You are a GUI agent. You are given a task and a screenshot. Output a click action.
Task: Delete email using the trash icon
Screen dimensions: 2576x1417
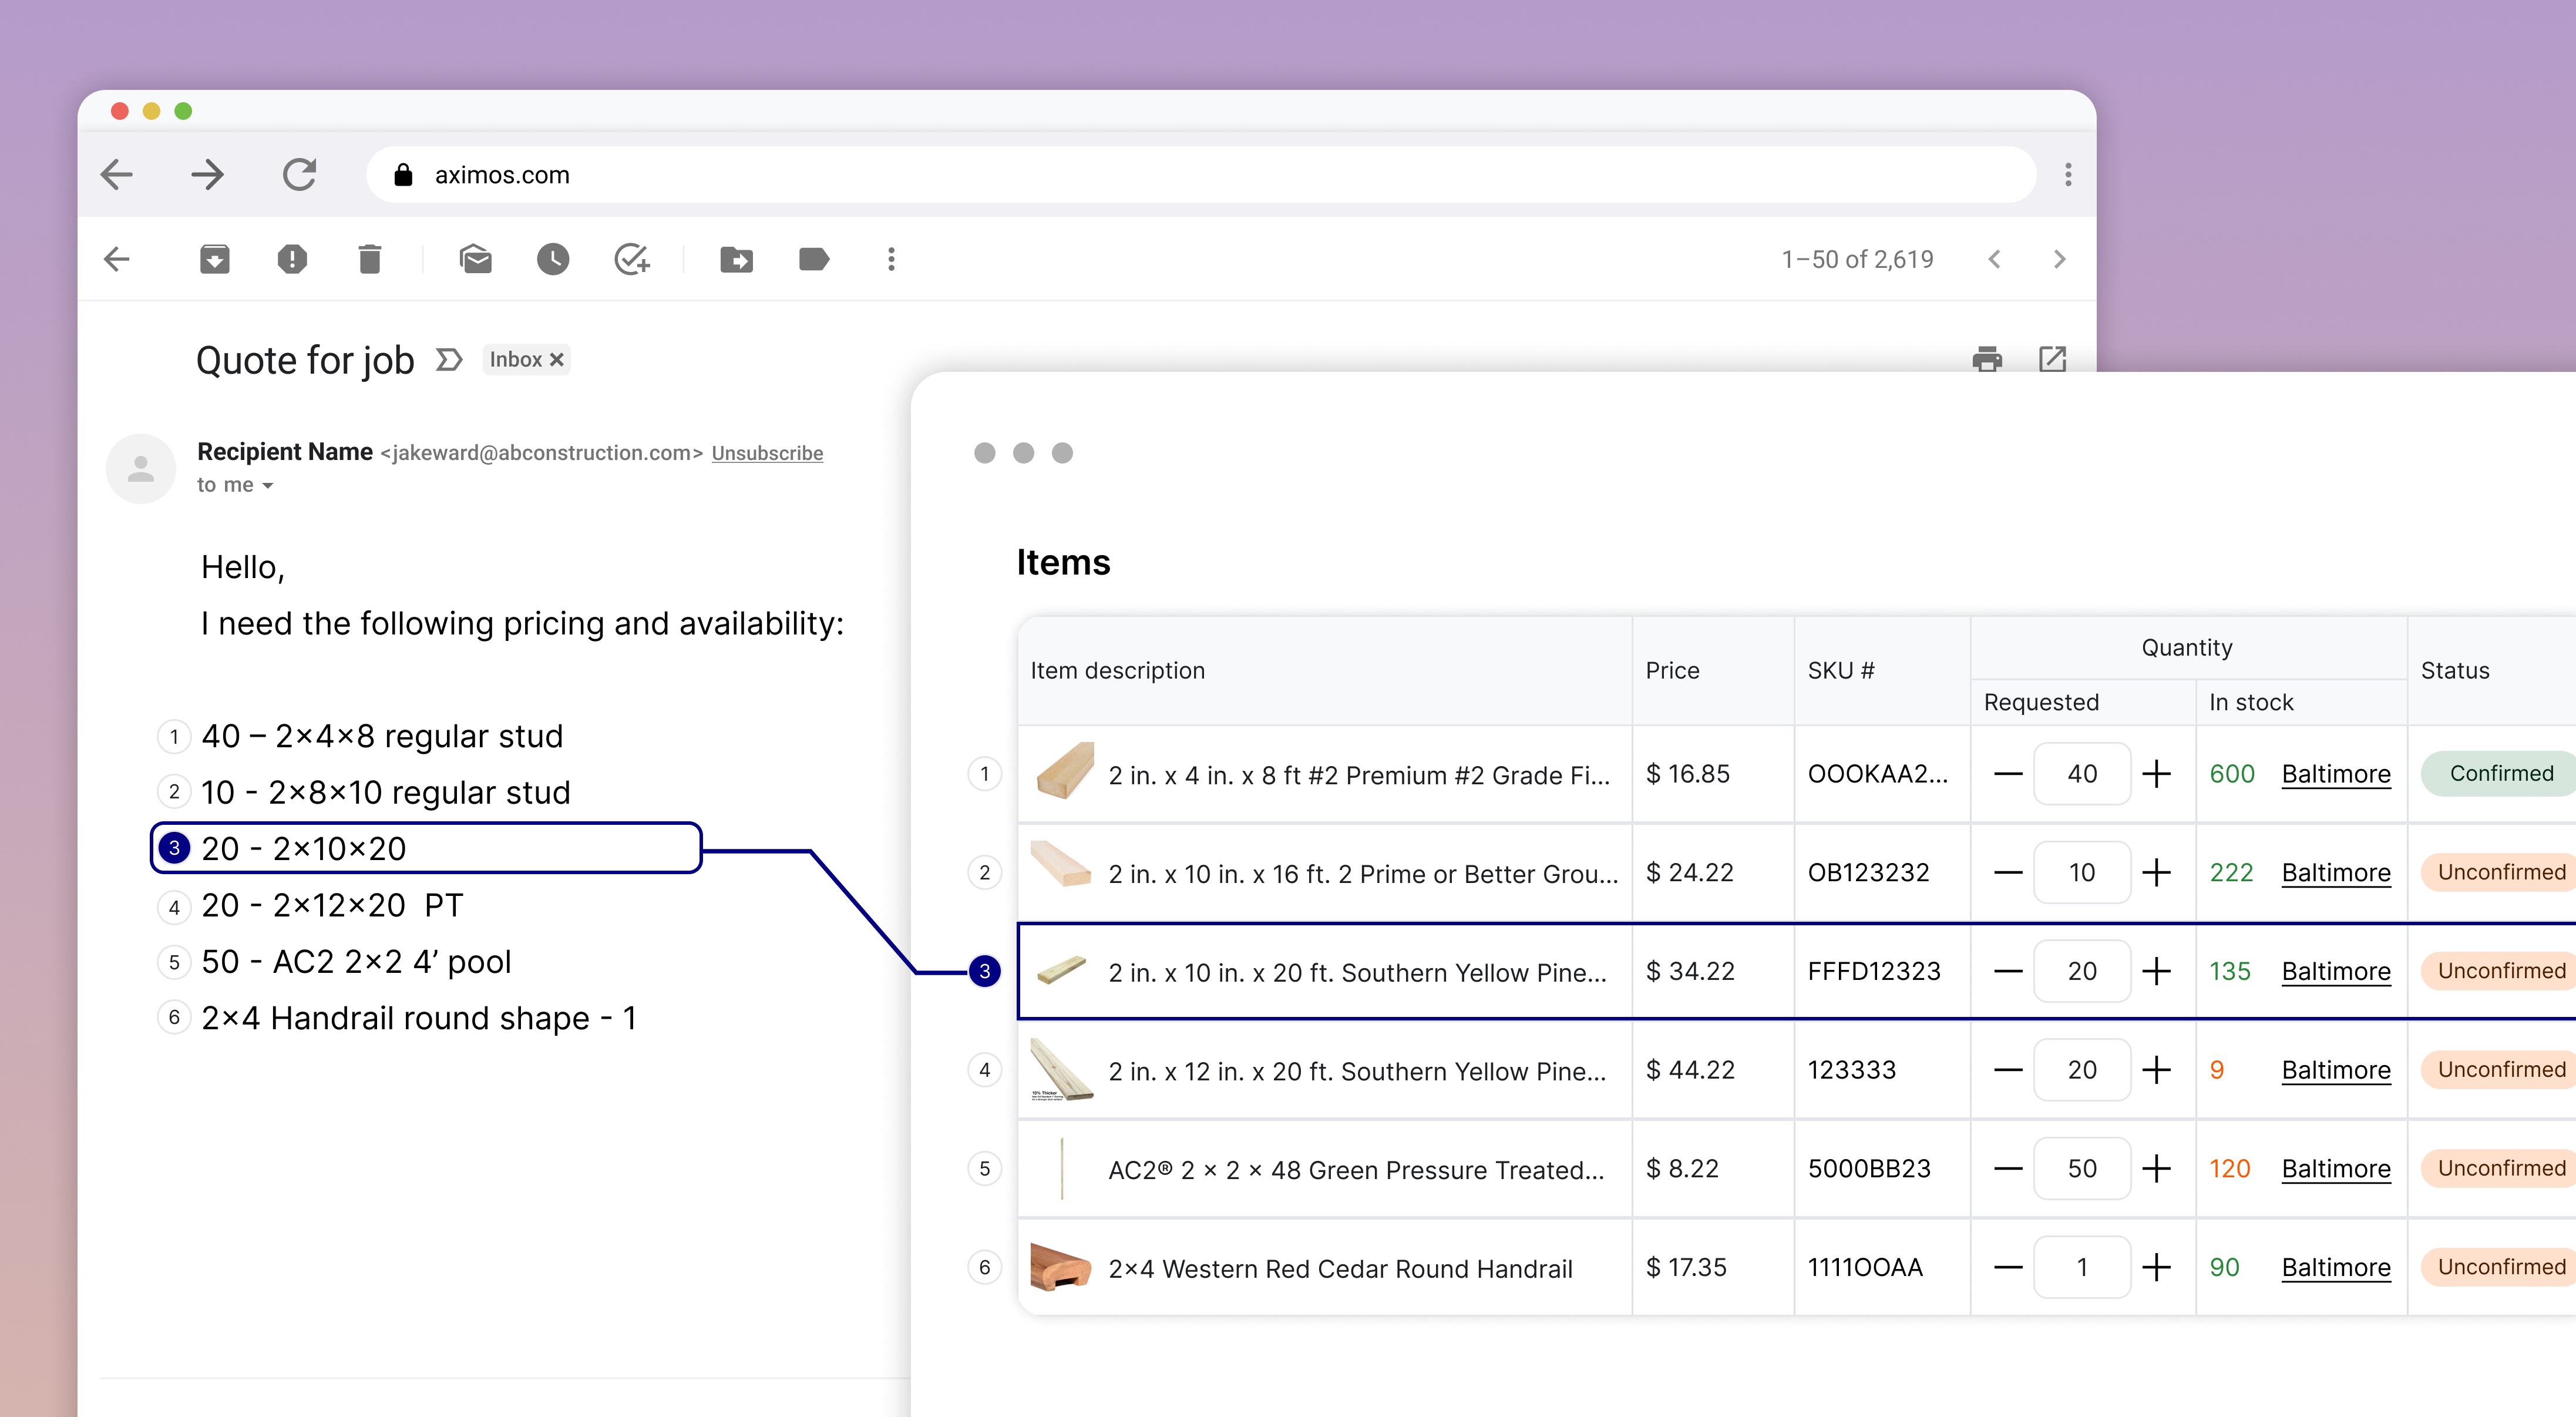(370, 260)
